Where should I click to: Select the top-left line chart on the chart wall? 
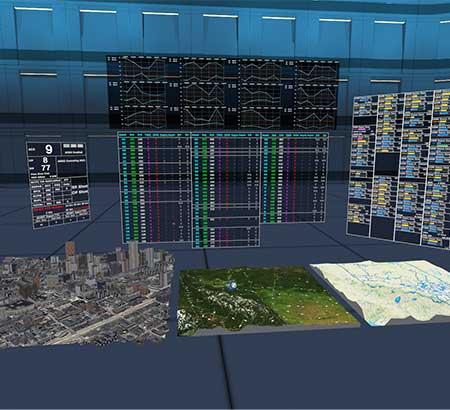143,69
